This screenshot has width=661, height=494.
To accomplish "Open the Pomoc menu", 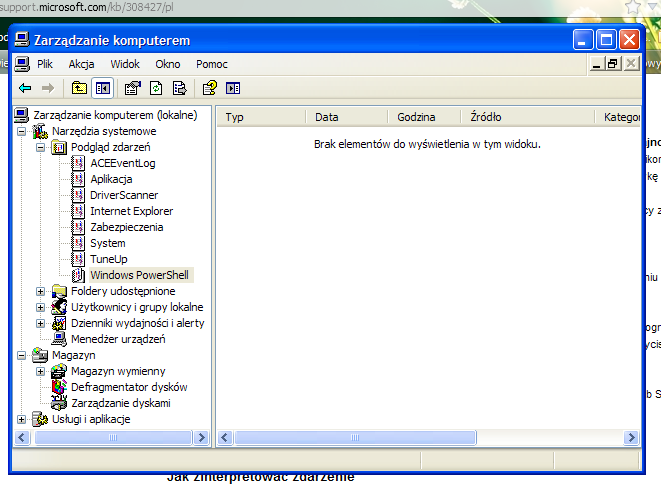I will (x=212, y=64).
